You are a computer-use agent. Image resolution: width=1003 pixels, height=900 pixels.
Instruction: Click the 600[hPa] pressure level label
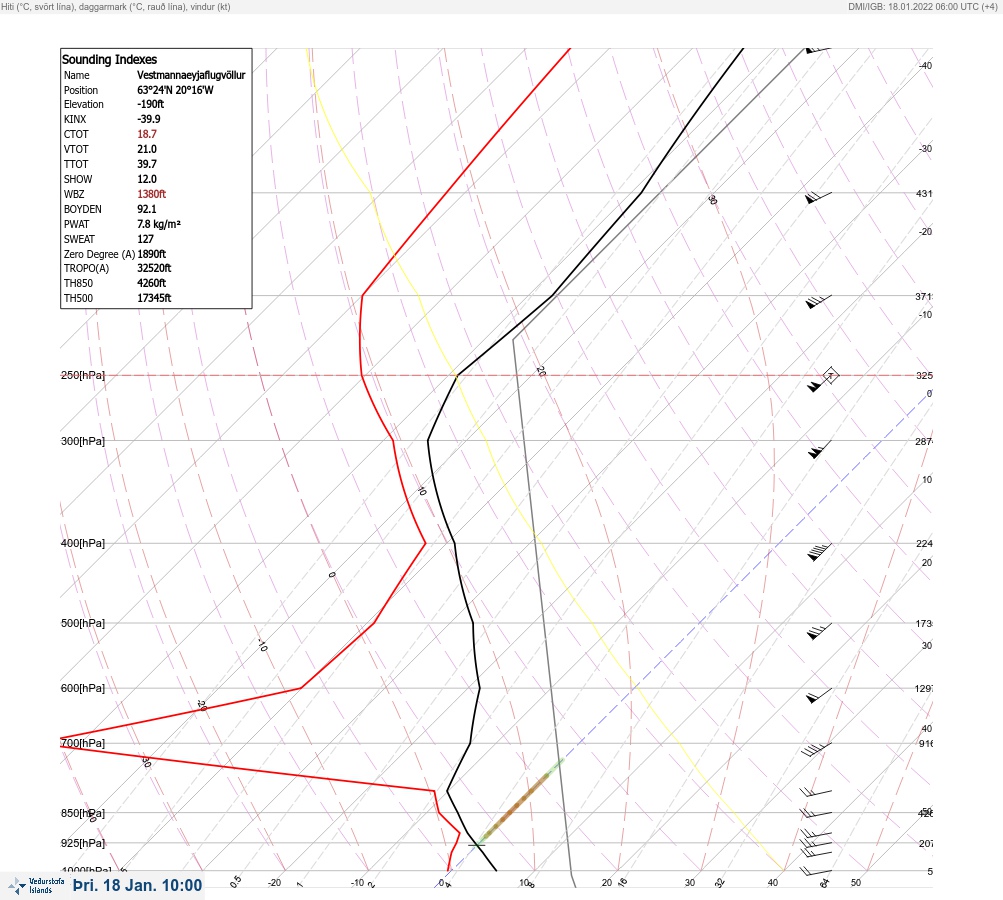click(x=83, y=688)
